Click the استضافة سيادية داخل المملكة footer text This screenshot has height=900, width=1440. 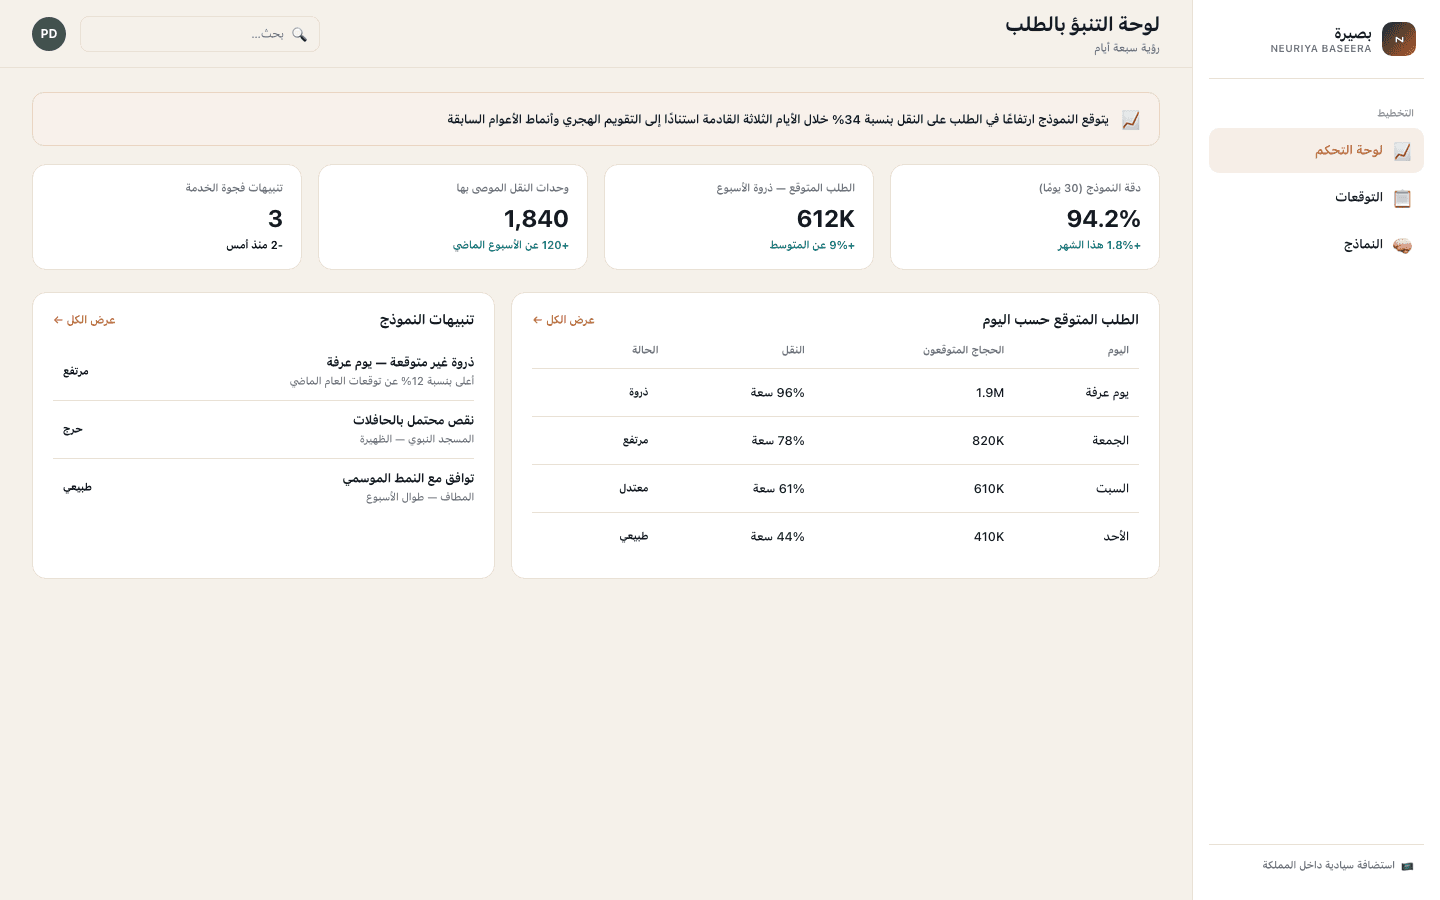click(1329, 866)
